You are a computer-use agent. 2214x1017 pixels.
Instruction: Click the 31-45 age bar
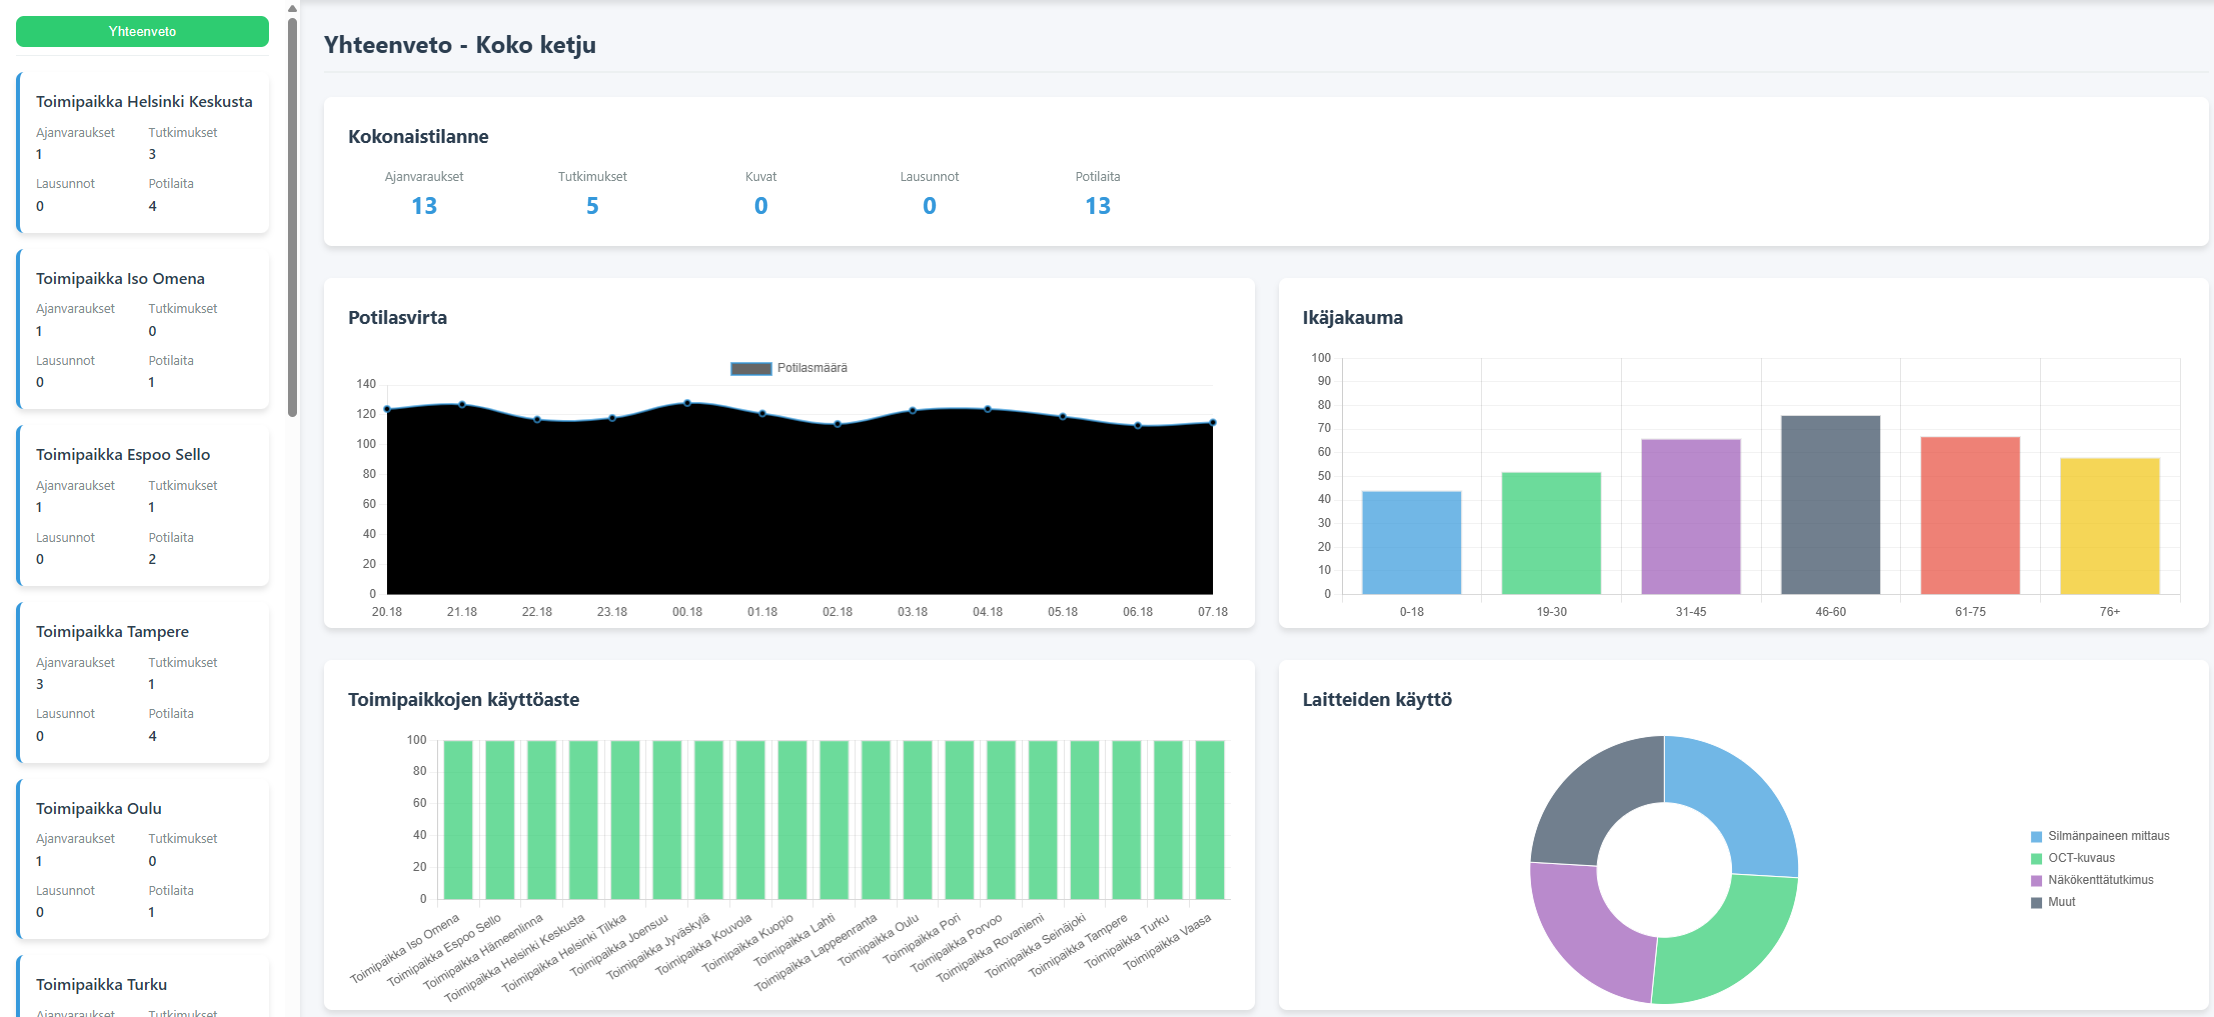[x=1691, y=517]
